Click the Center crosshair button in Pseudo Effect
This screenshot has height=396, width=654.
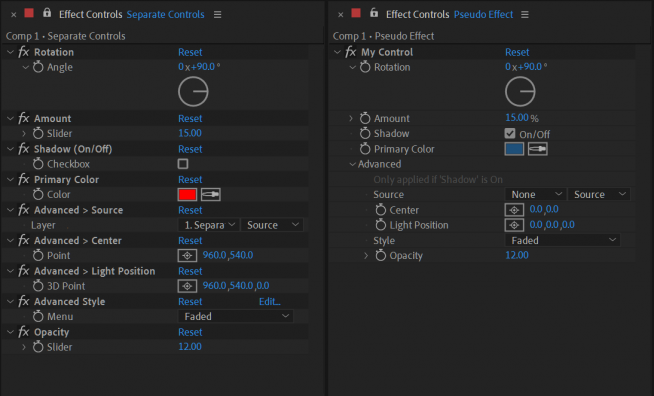coord(514,210)
